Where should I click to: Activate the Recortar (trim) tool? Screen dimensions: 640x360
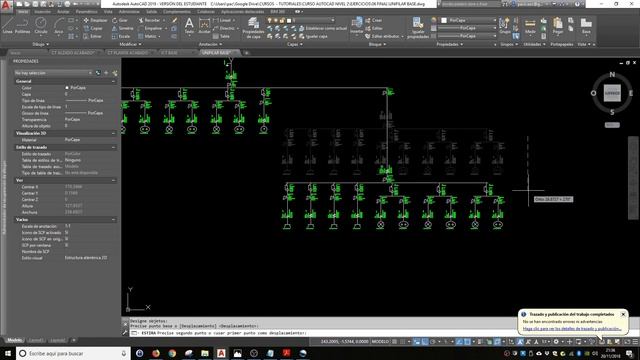point(149,20)
